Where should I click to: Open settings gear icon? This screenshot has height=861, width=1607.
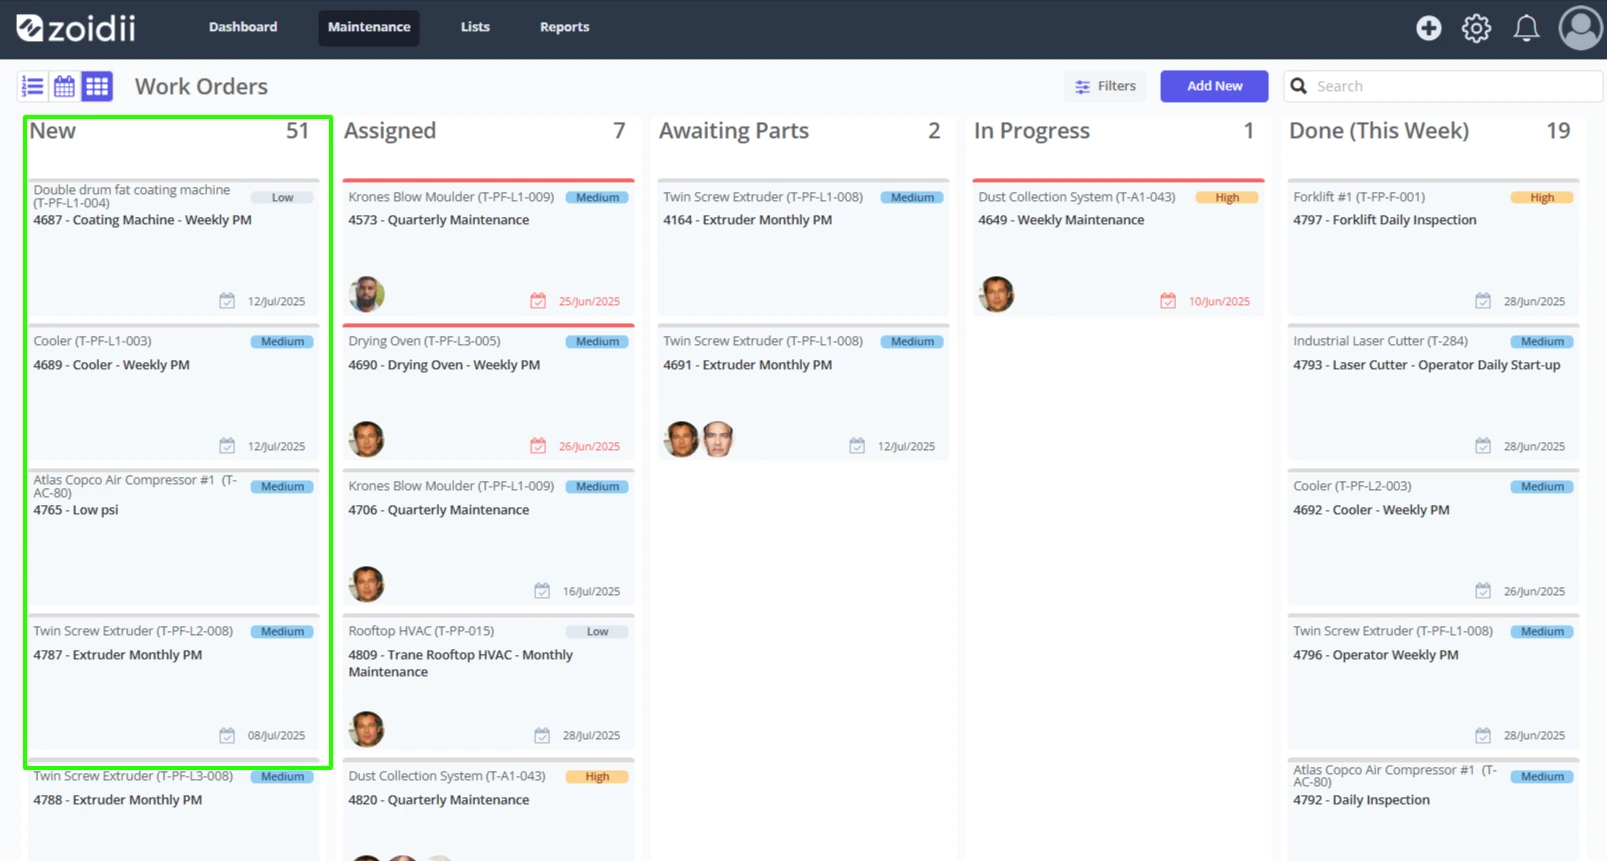coord(1476,28)
